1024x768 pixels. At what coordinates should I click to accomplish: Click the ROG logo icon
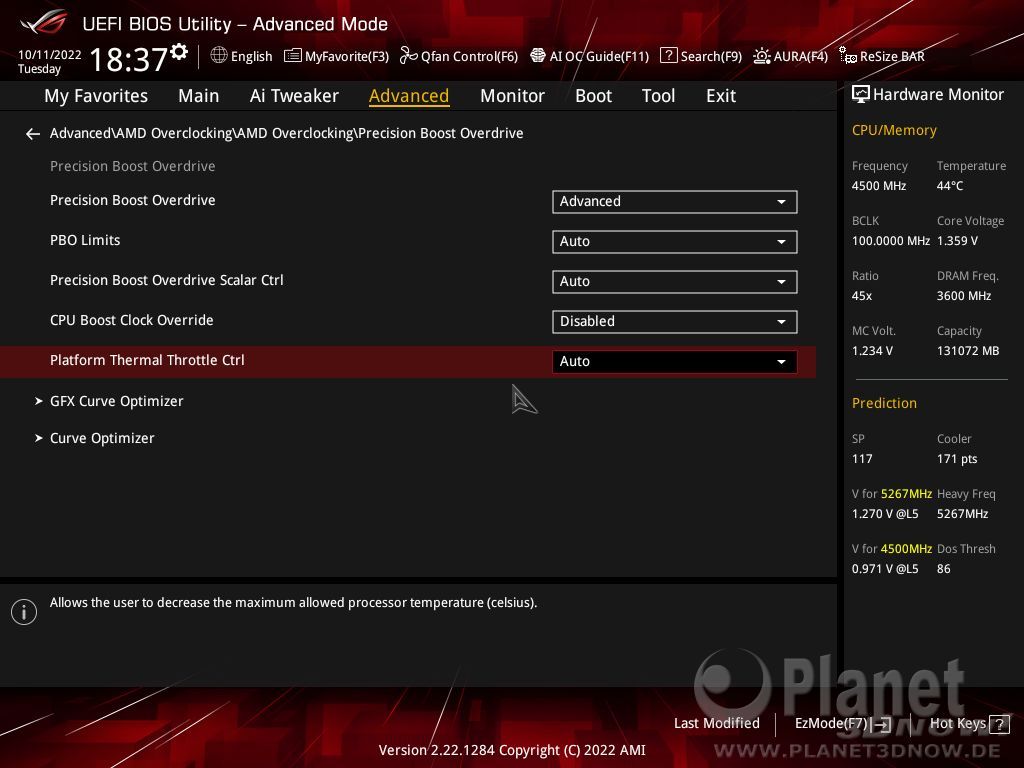tap(43, 22)
